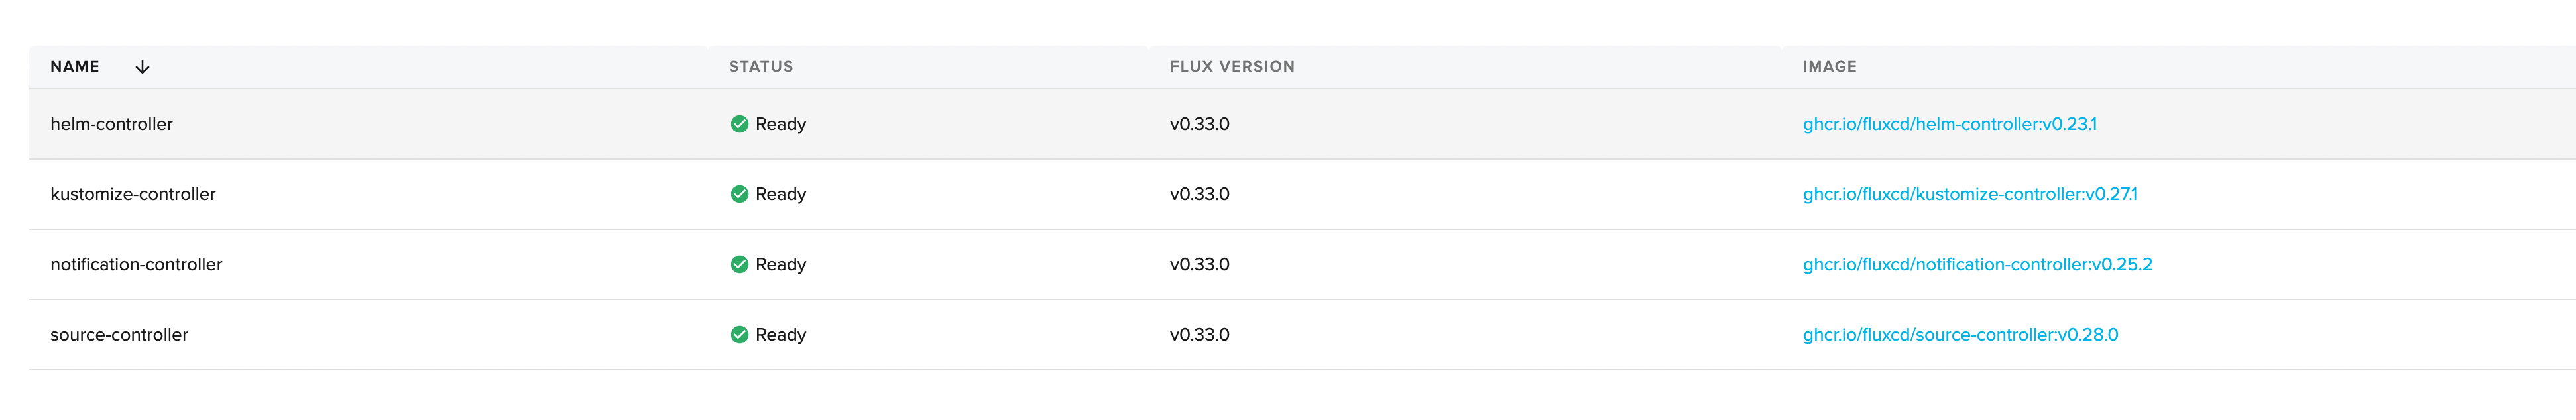
Task: Click the FLUX VERSION column header
Action: 1232,67
